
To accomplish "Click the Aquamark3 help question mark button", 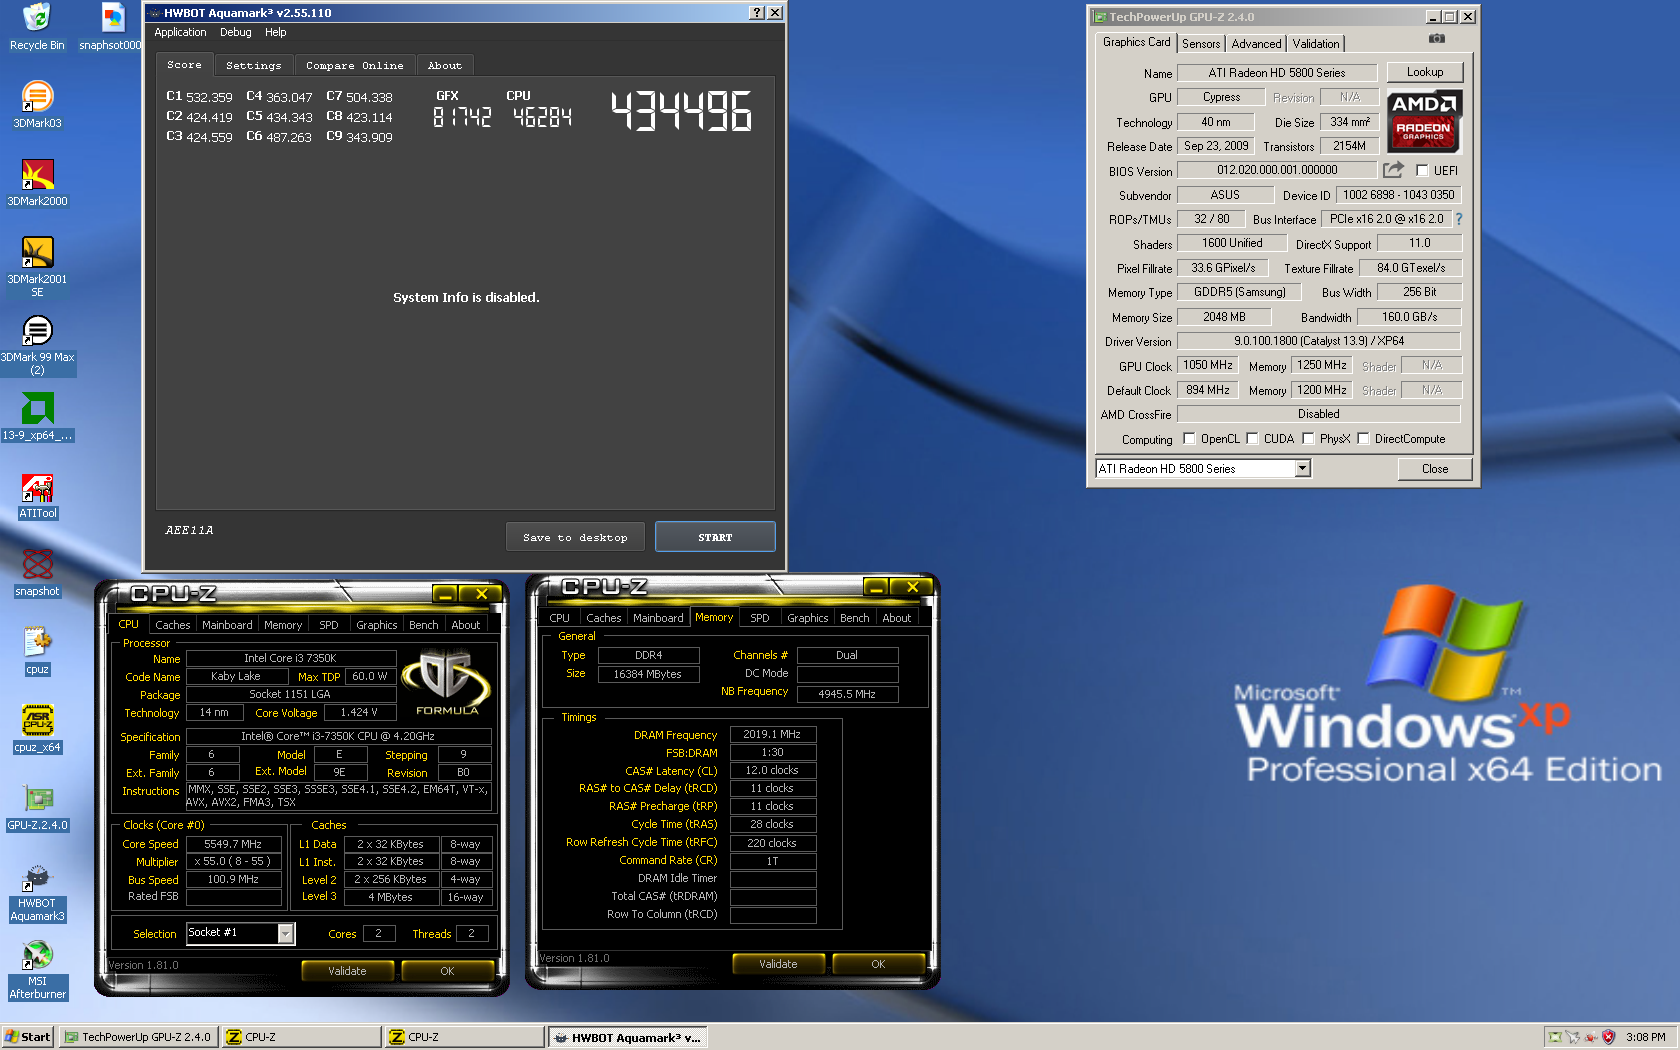I will click(757, 13).
